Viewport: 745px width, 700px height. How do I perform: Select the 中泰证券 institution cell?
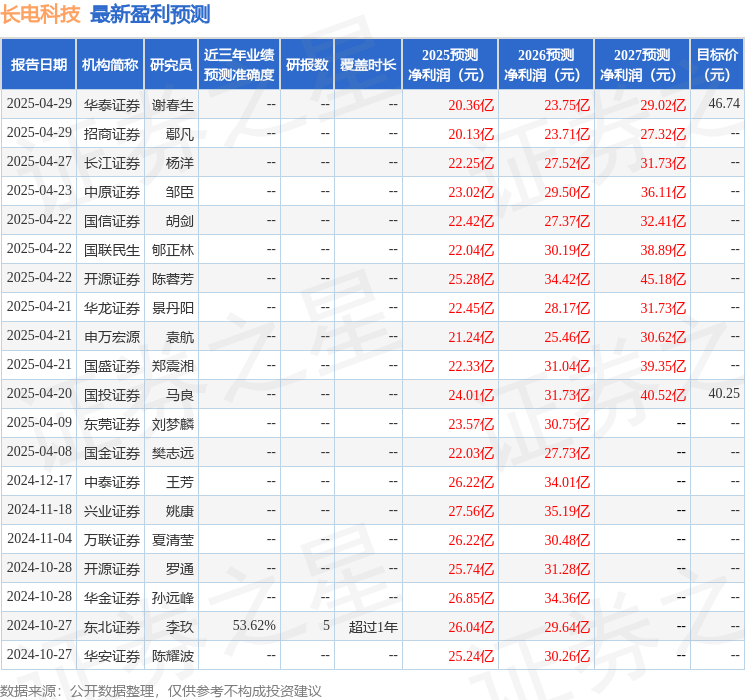pyautogui.click(x=112, y=482)
